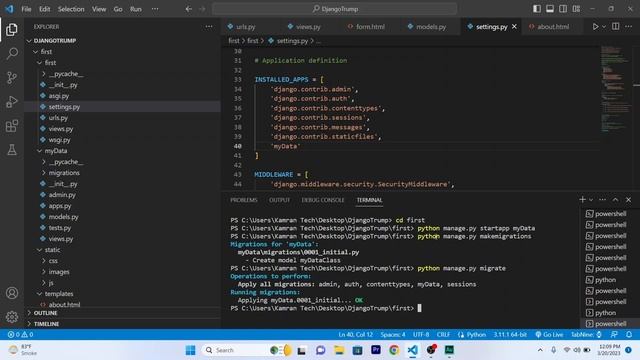Click Ln 40, Col 12 cursor position

coord(356,334)
